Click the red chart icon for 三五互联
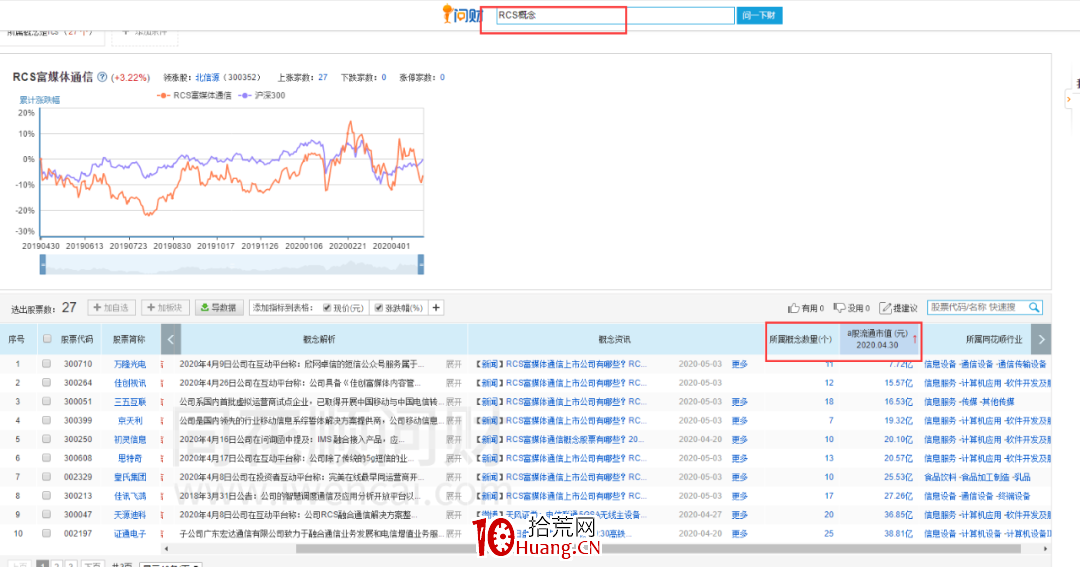Viewport: 1080px width, 567px height. [x=162, y=402]
